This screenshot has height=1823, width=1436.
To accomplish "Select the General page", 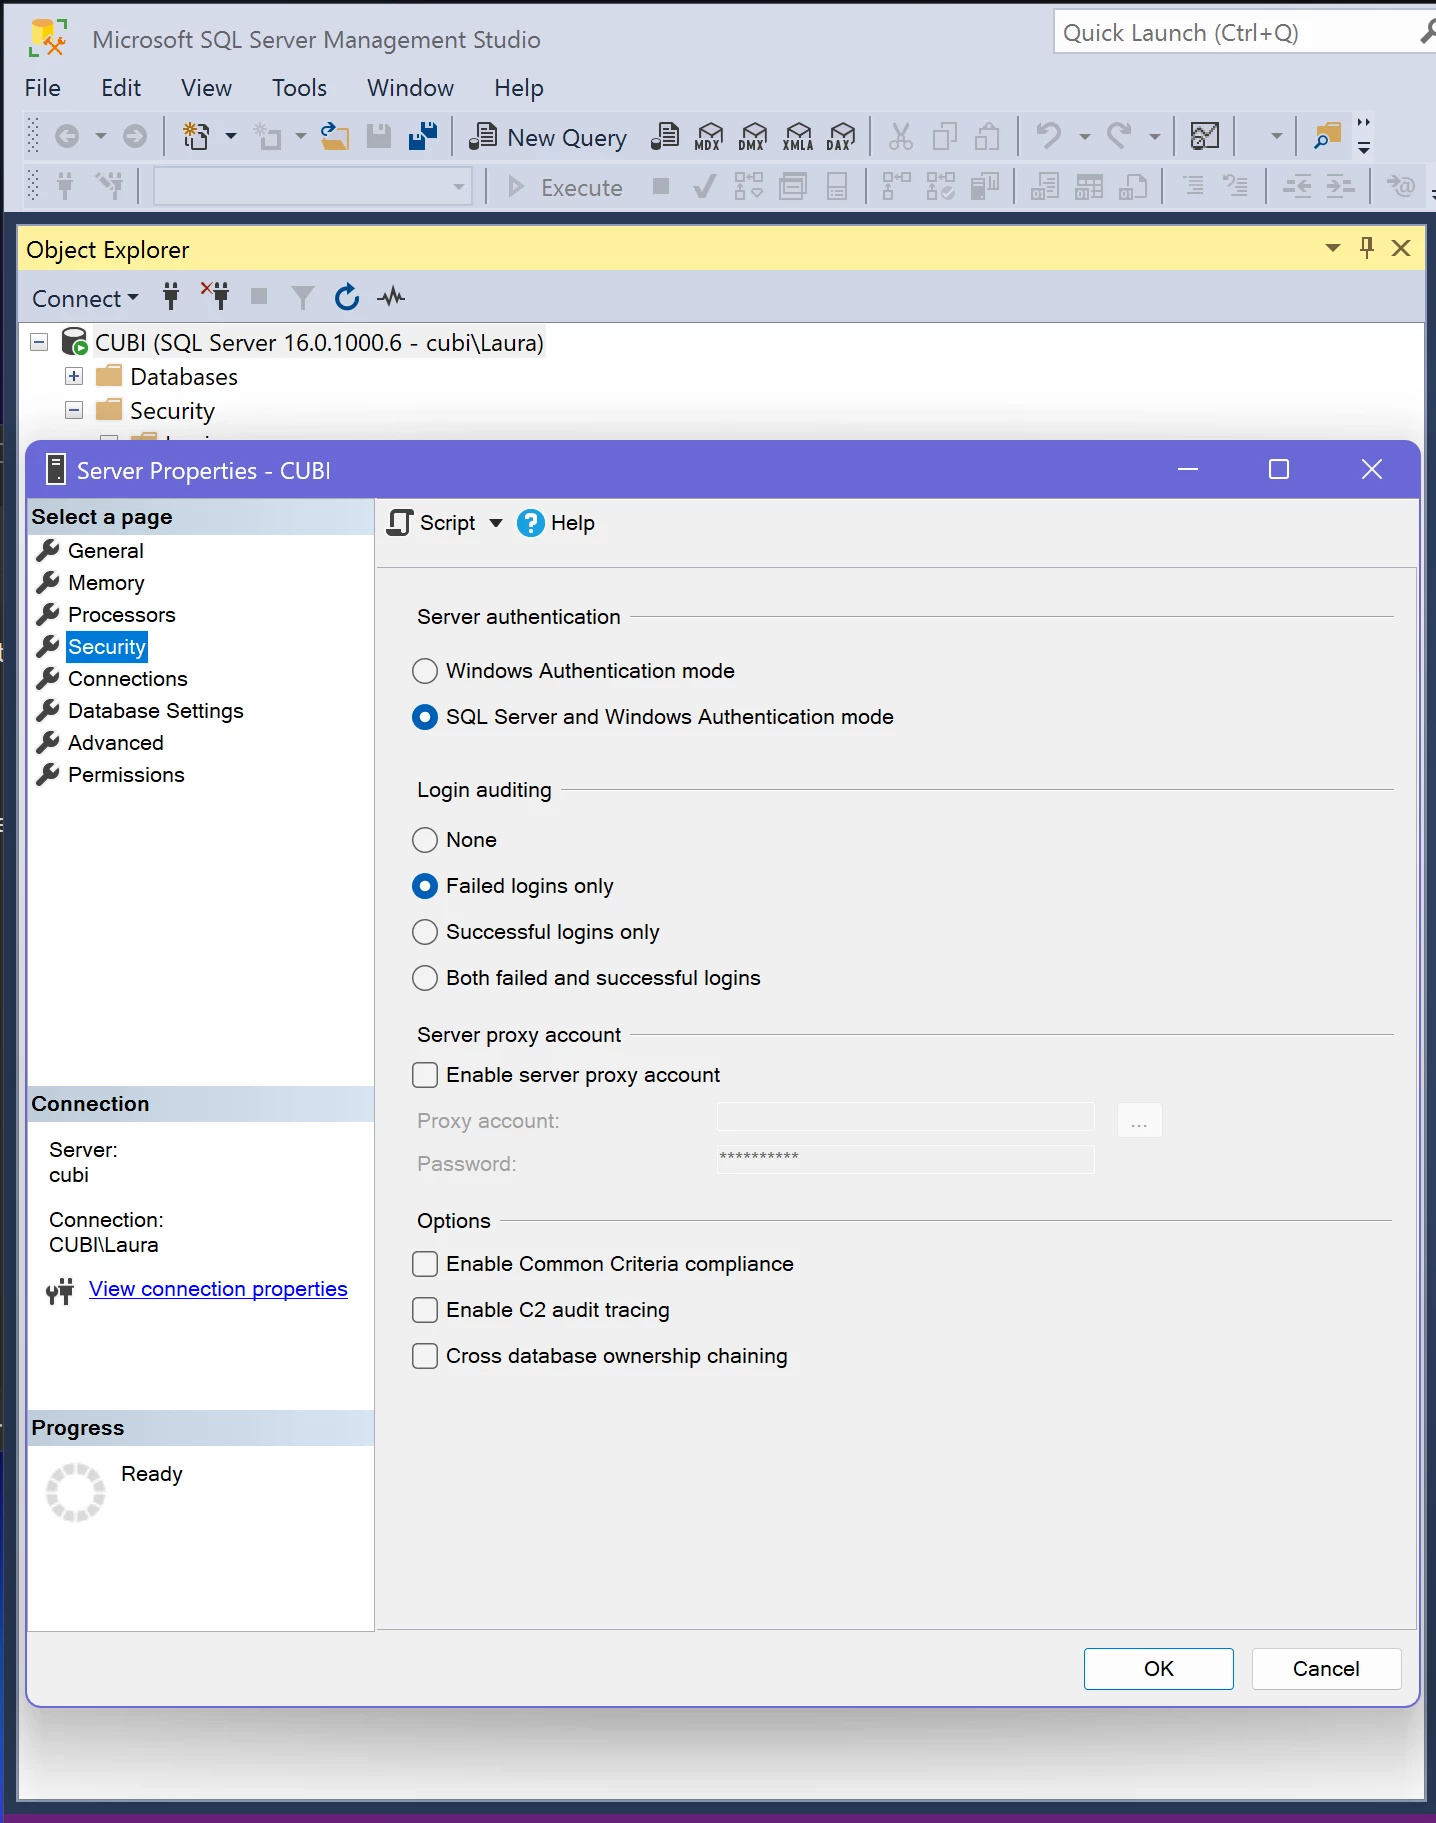I will (105, 551).
